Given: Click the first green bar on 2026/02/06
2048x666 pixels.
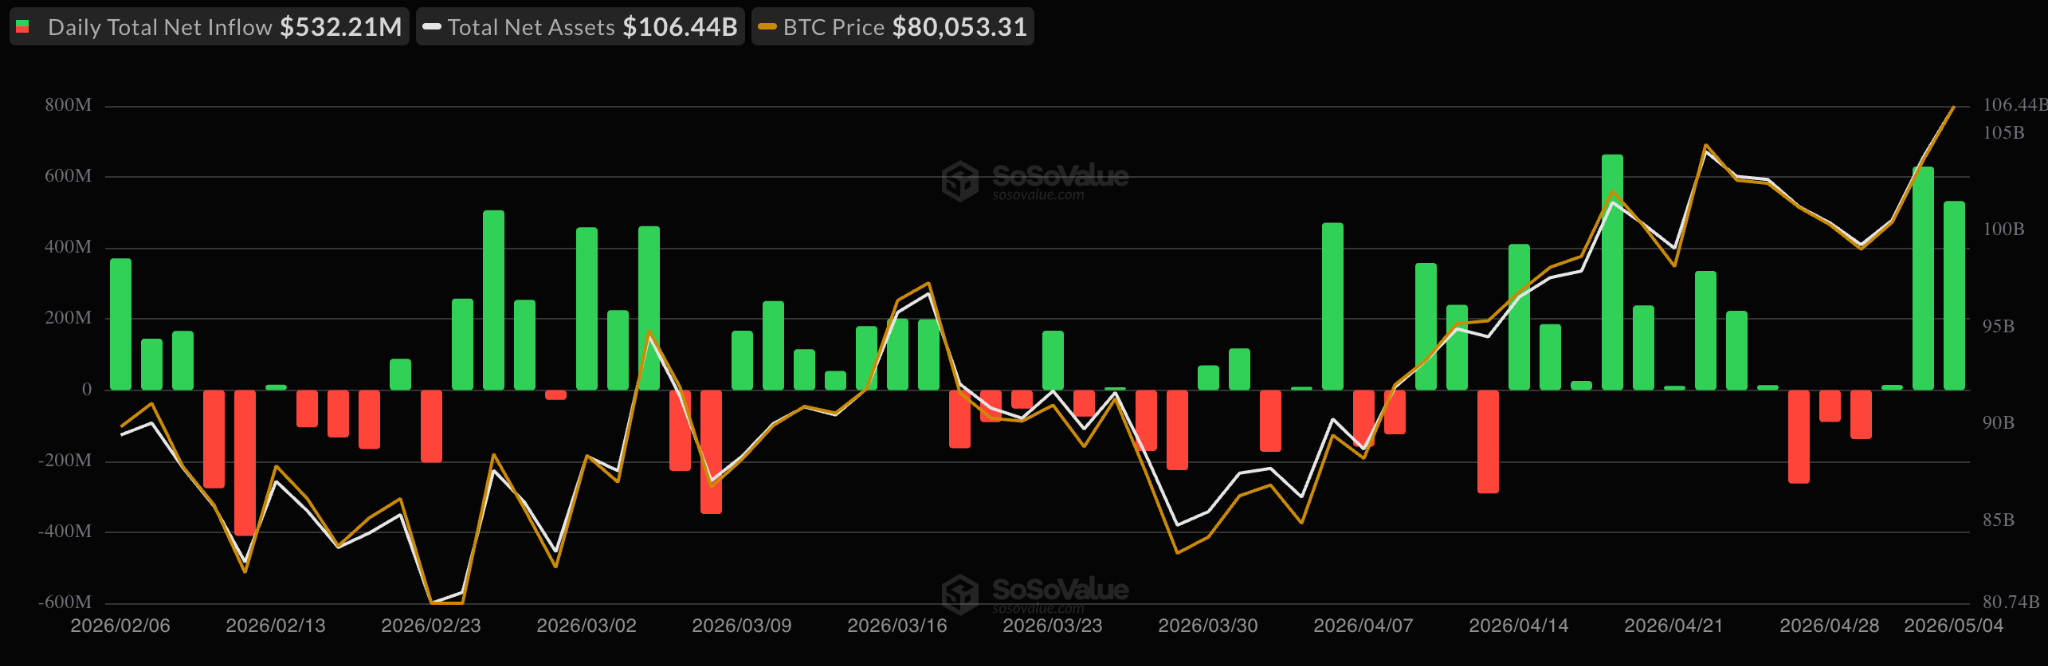Looking at the screenshot, I should coord(120,324).
